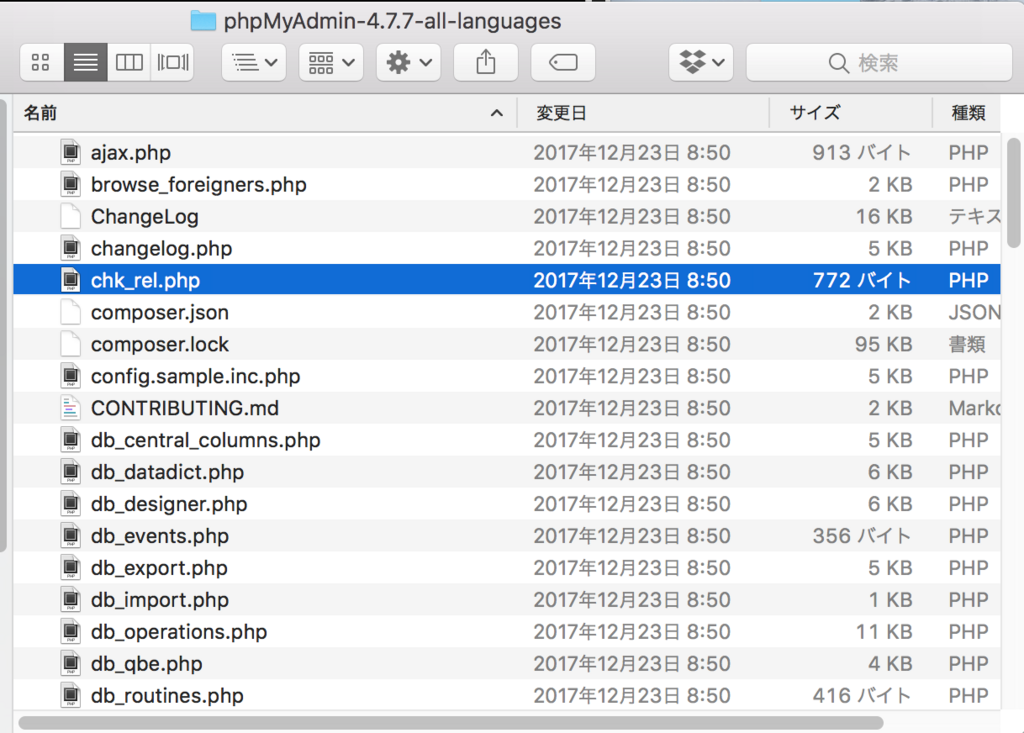The image size is (1024, 733).
Task: Select the changelog.php file name
Action: pyautogui.click(x=161, y=249)
